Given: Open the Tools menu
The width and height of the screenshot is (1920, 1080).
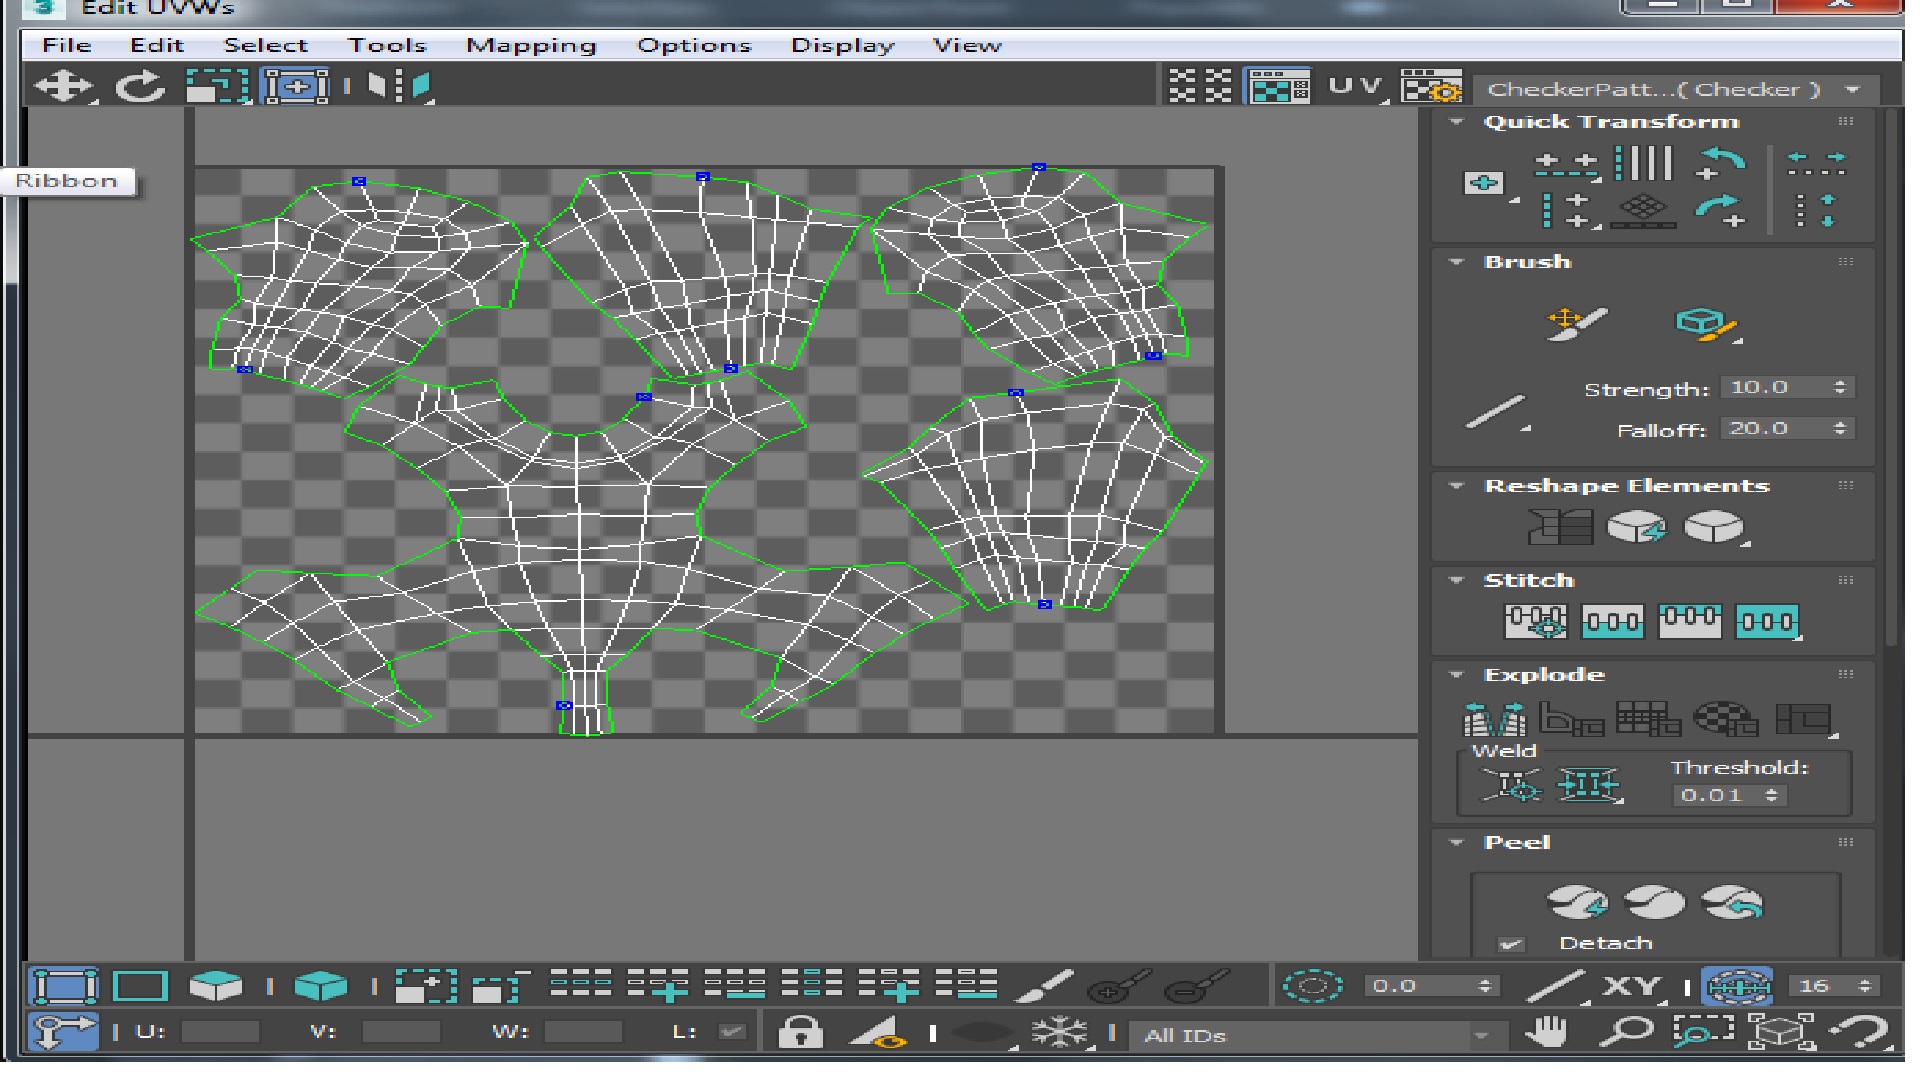Looking at the screenshot, I should pos(386,46).
